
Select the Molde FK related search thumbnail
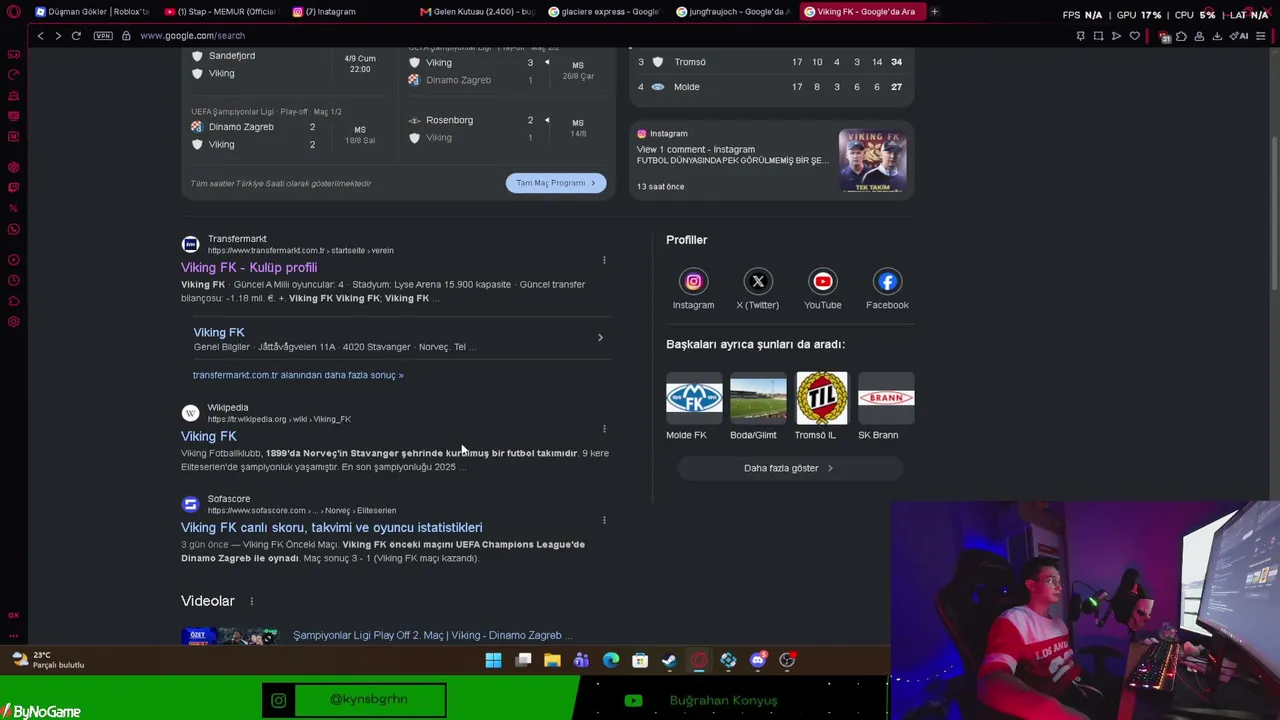(x=694, y=398)
